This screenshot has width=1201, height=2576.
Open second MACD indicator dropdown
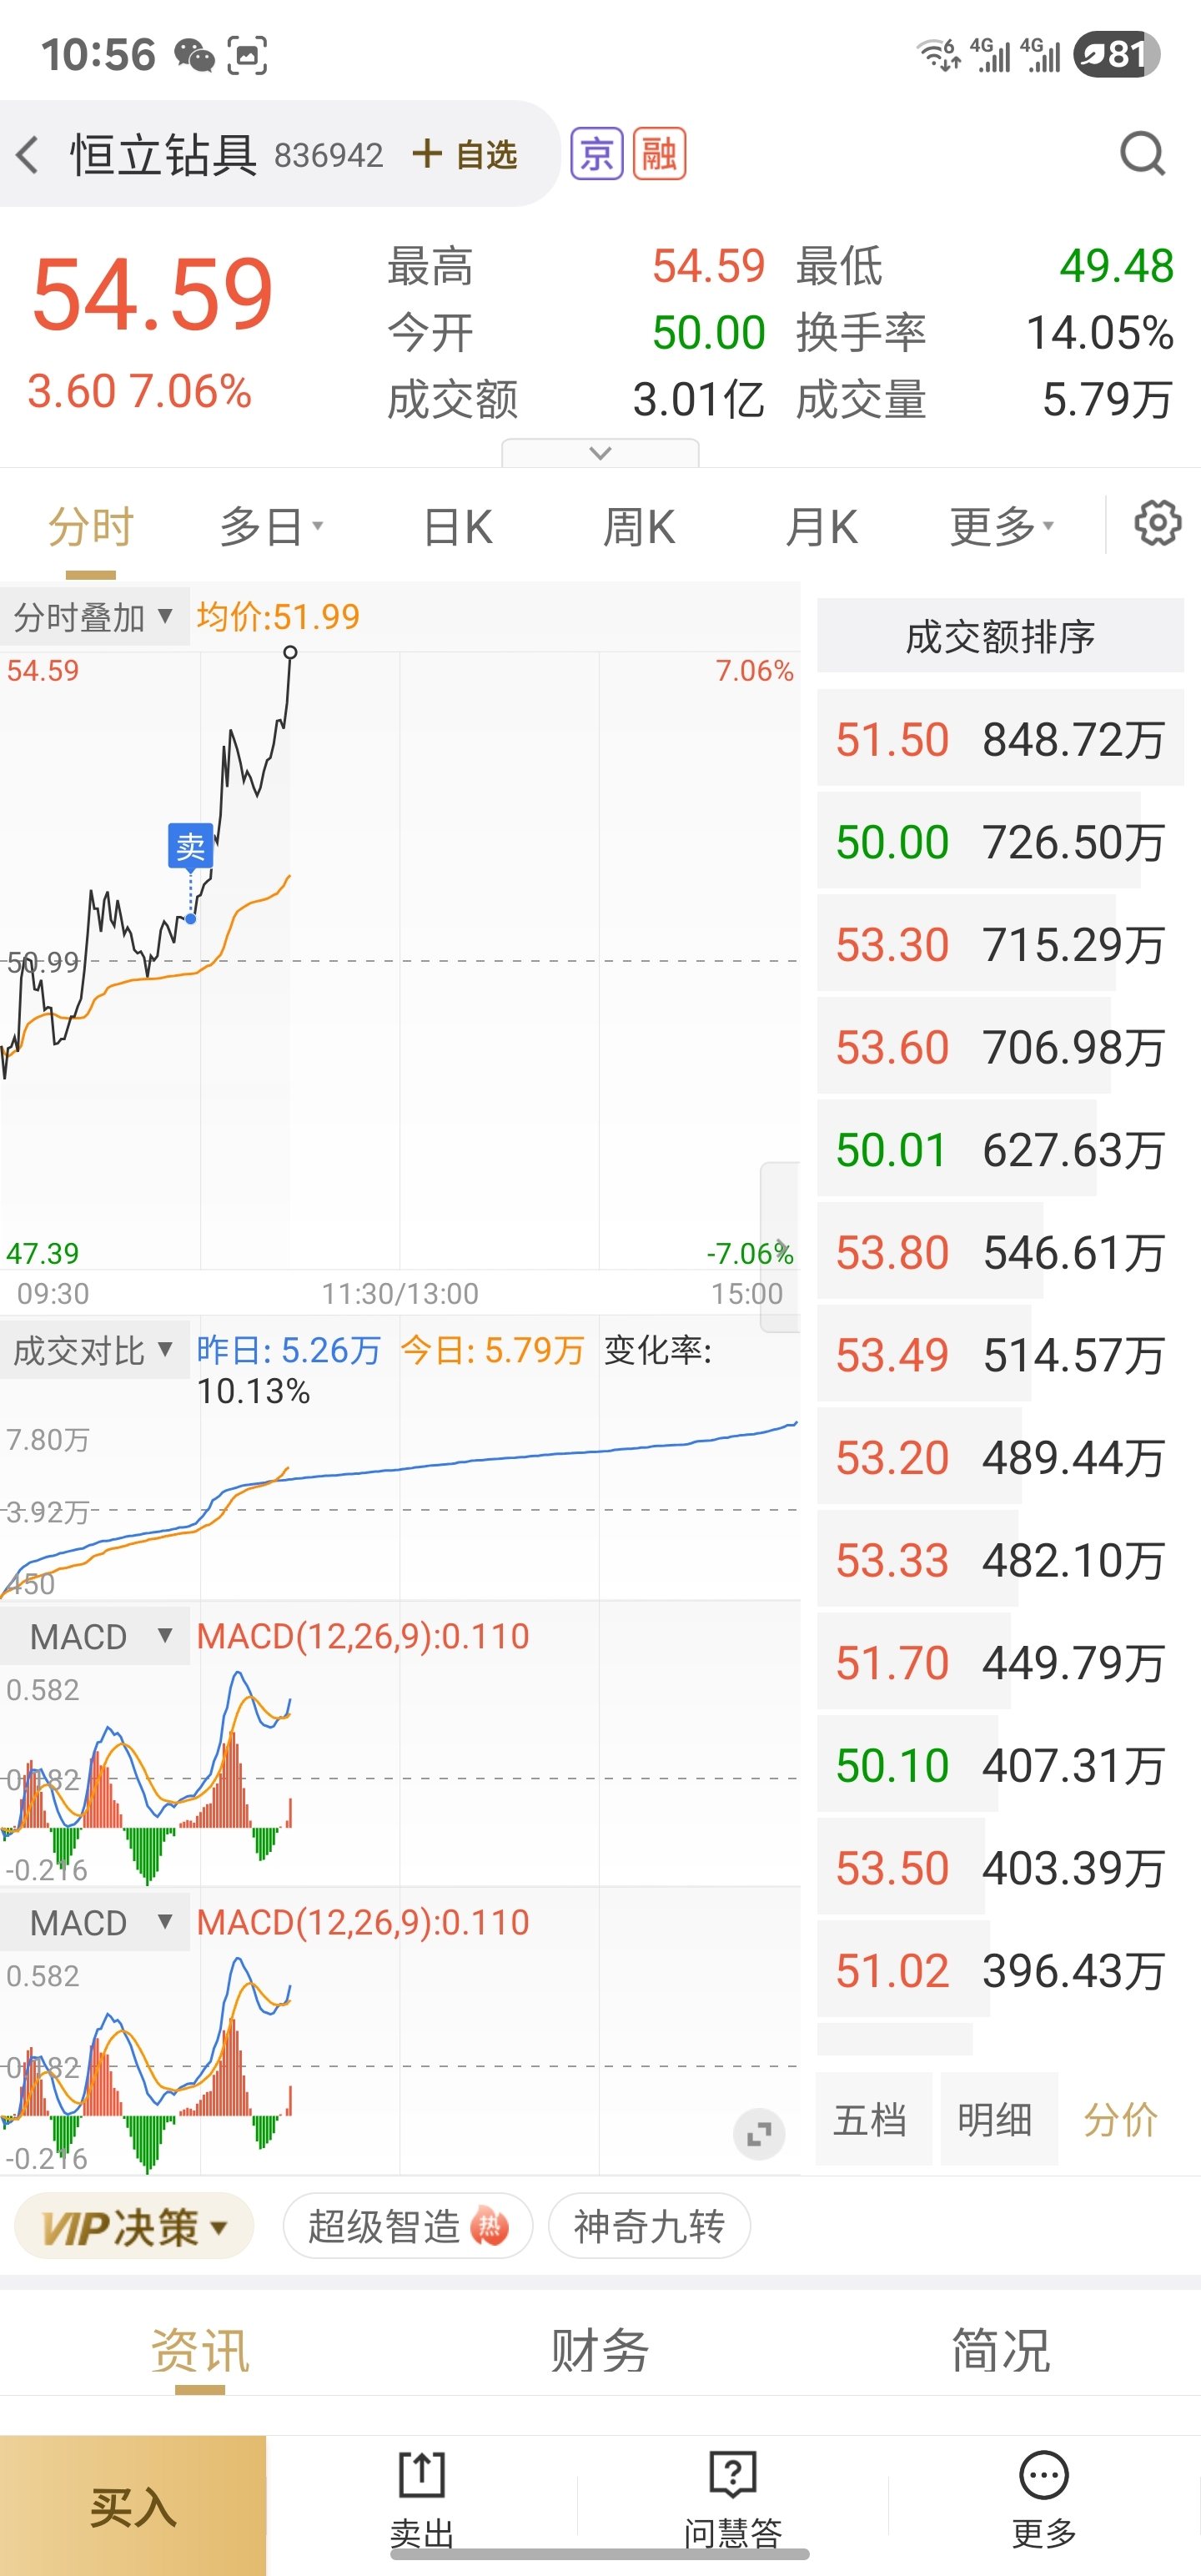[94, 1922]
